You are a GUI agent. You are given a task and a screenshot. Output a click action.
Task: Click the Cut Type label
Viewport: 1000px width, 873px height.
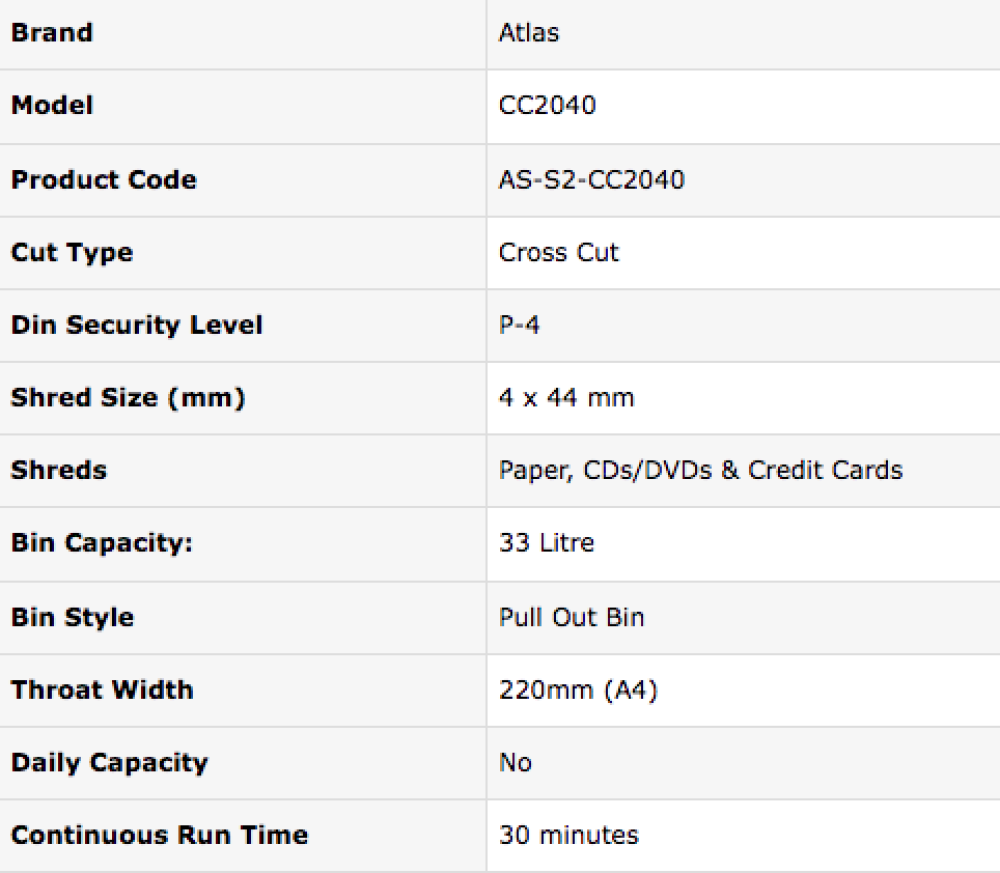click(x=72, y=252)
